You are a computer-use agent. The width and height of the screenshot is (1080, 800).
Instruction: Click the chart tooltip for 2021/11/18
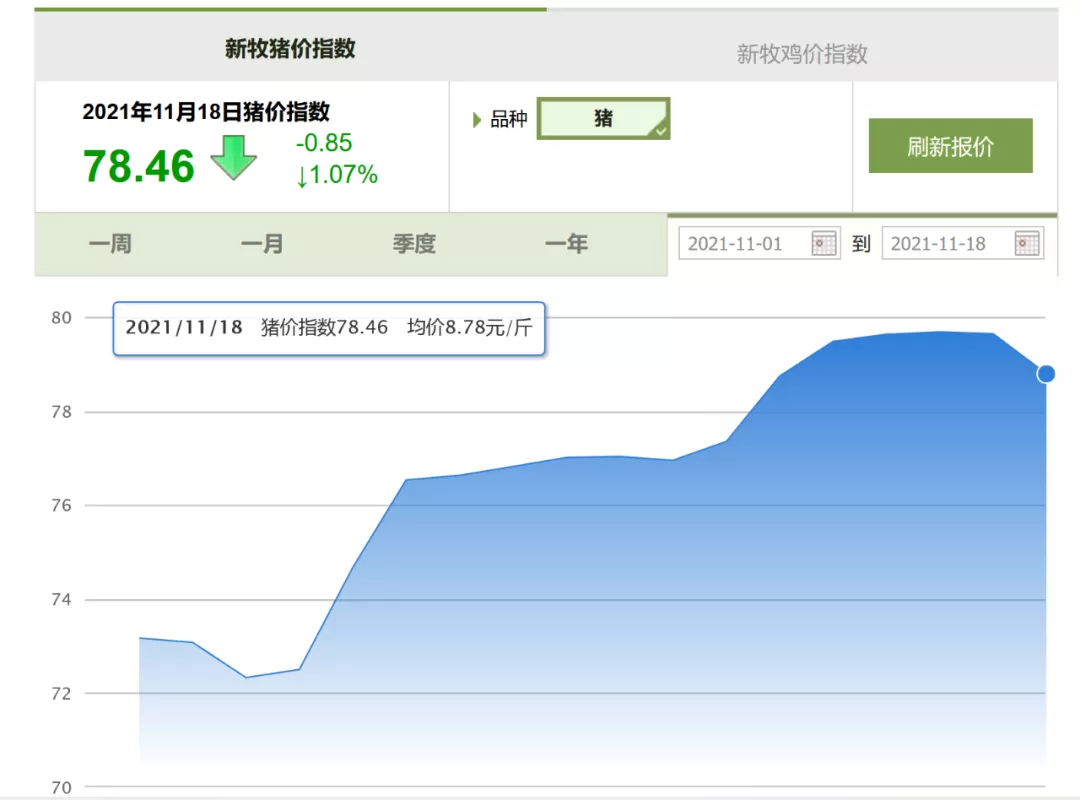[x=329, y=328]
